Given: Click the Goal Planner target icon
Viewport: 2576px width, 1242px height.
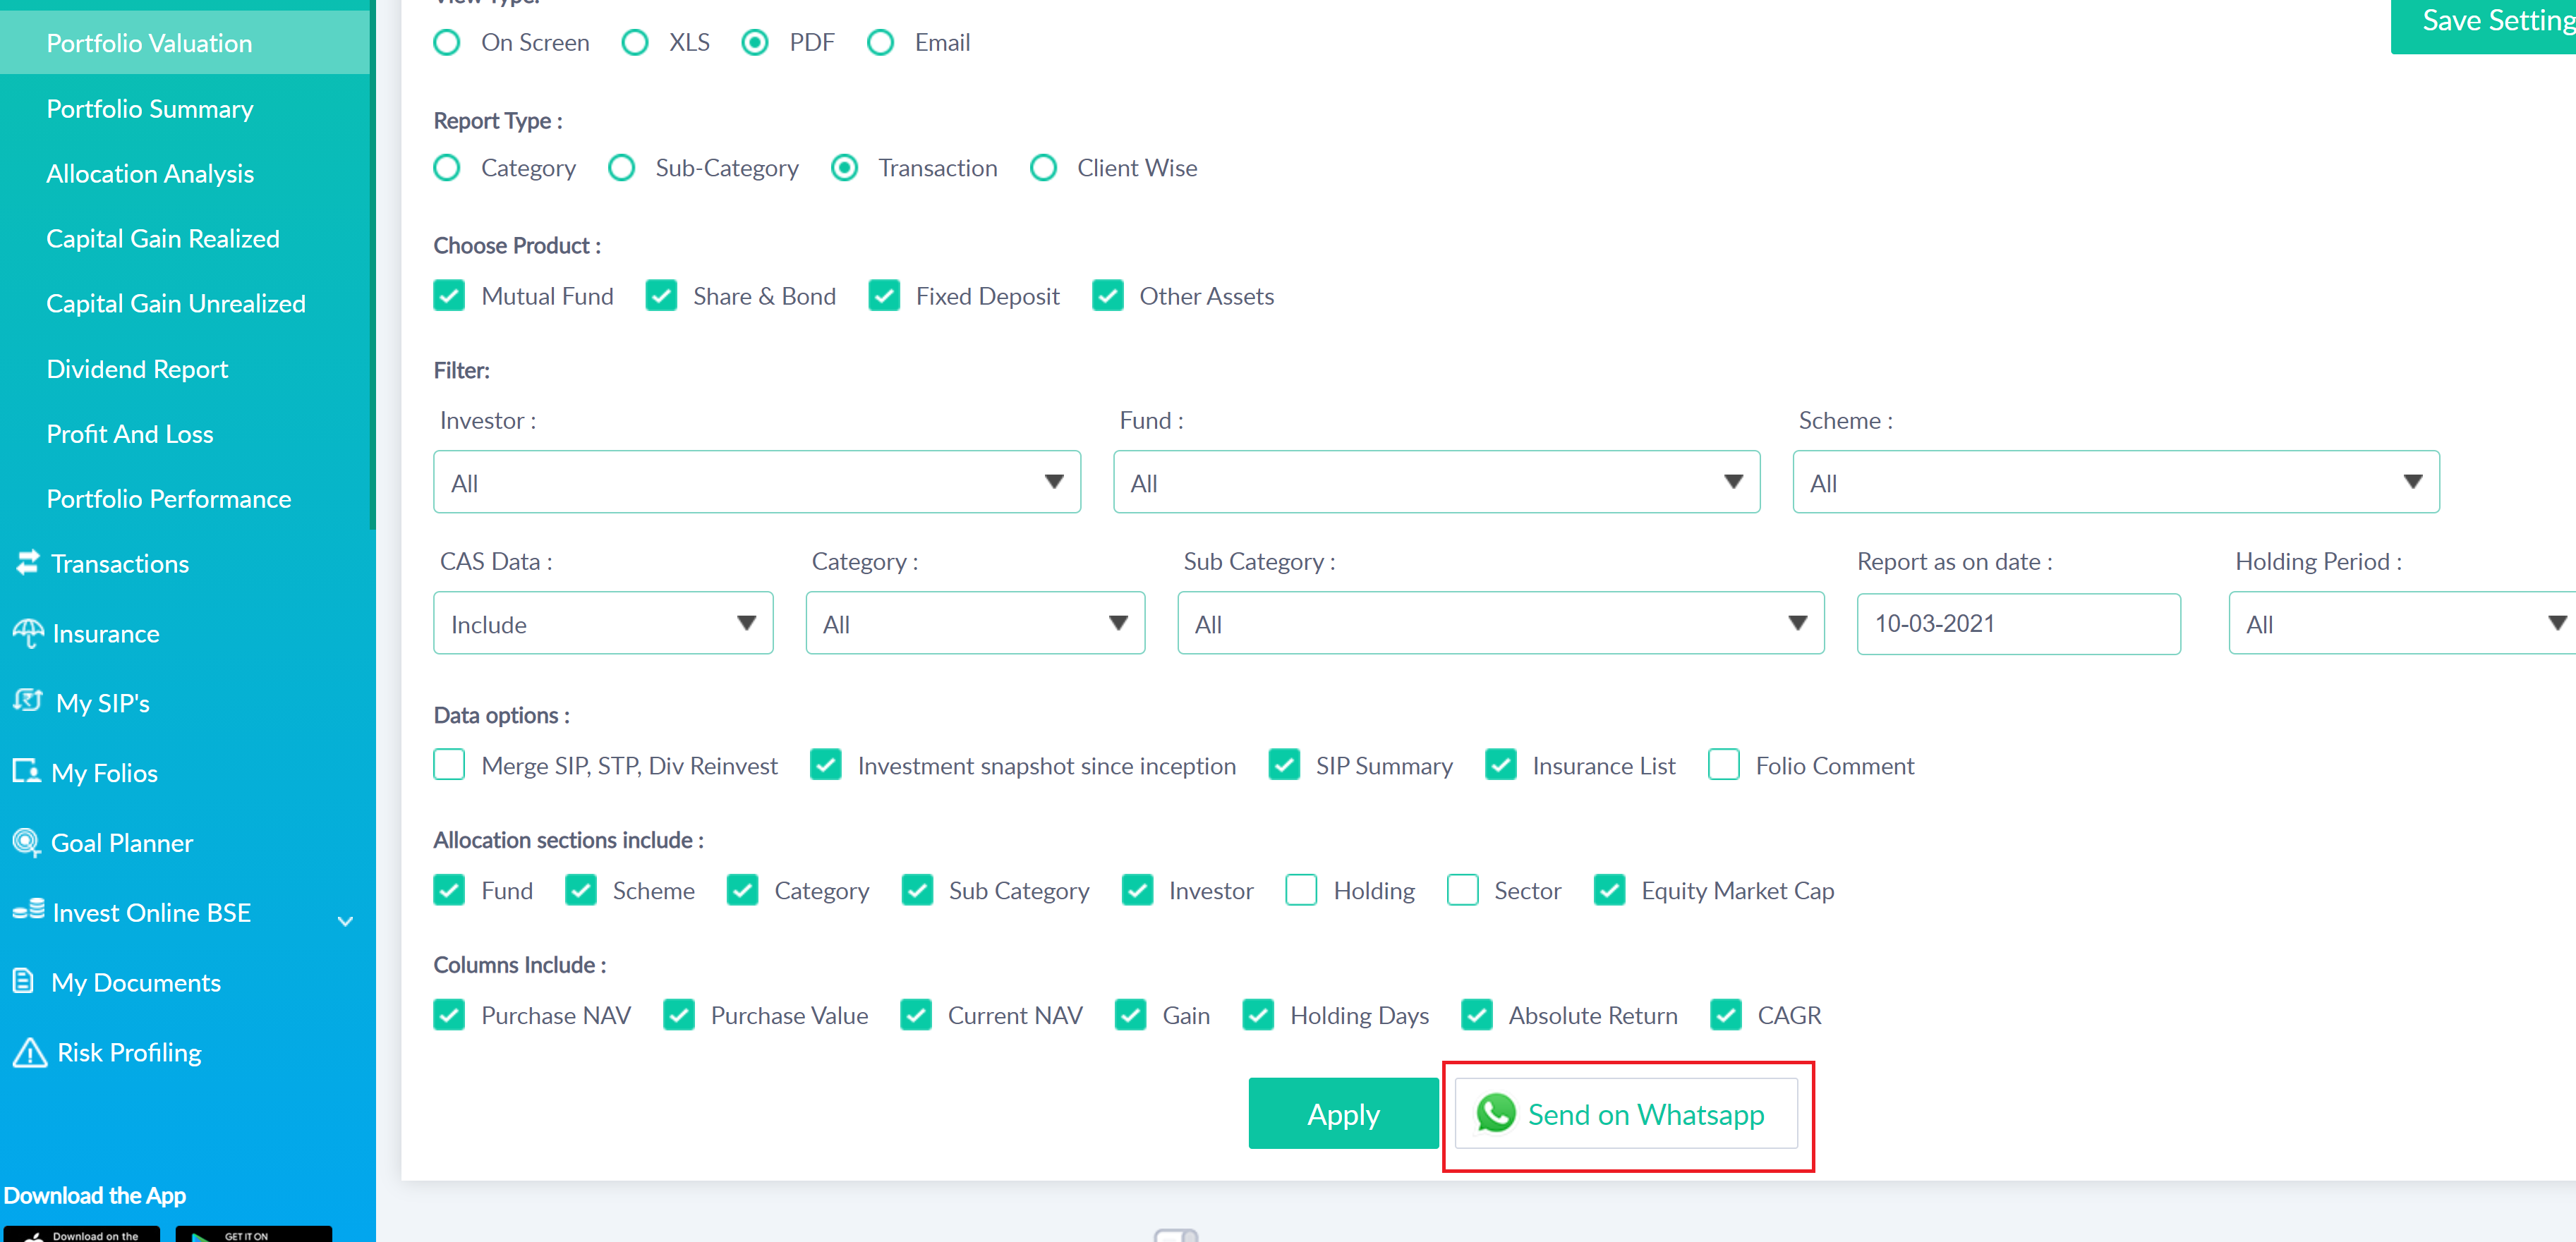Looking at the screenshot, I should click(x=26, y=842).
